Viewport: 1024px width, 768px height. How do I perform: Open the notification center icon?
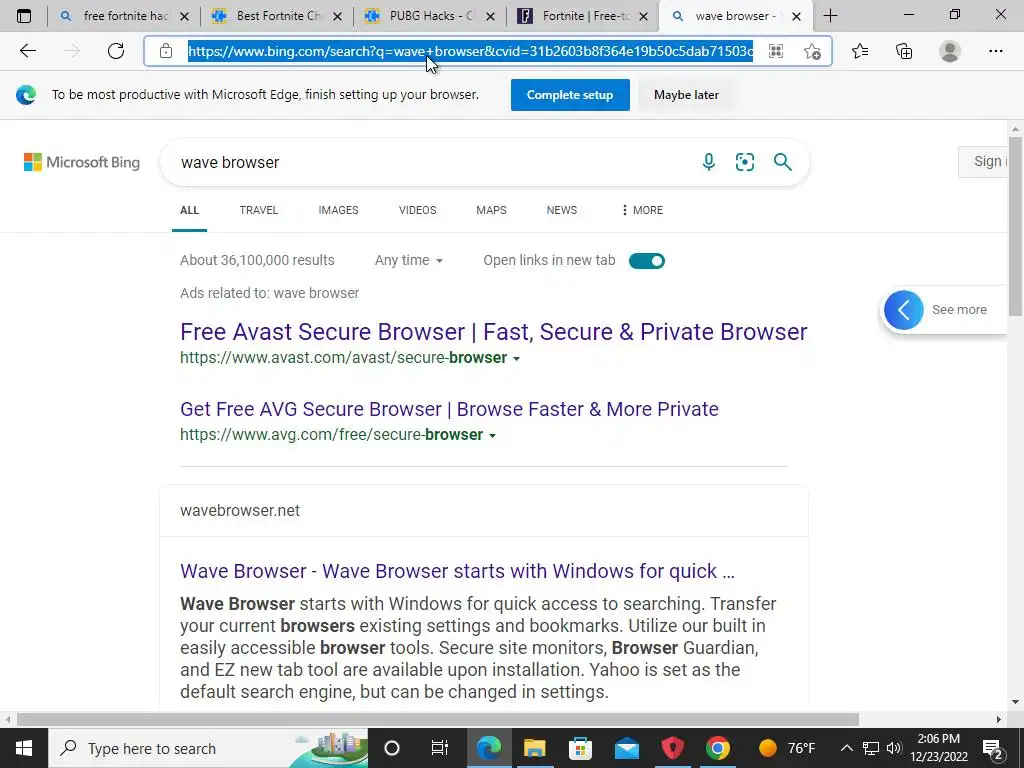tap(993, 748)
